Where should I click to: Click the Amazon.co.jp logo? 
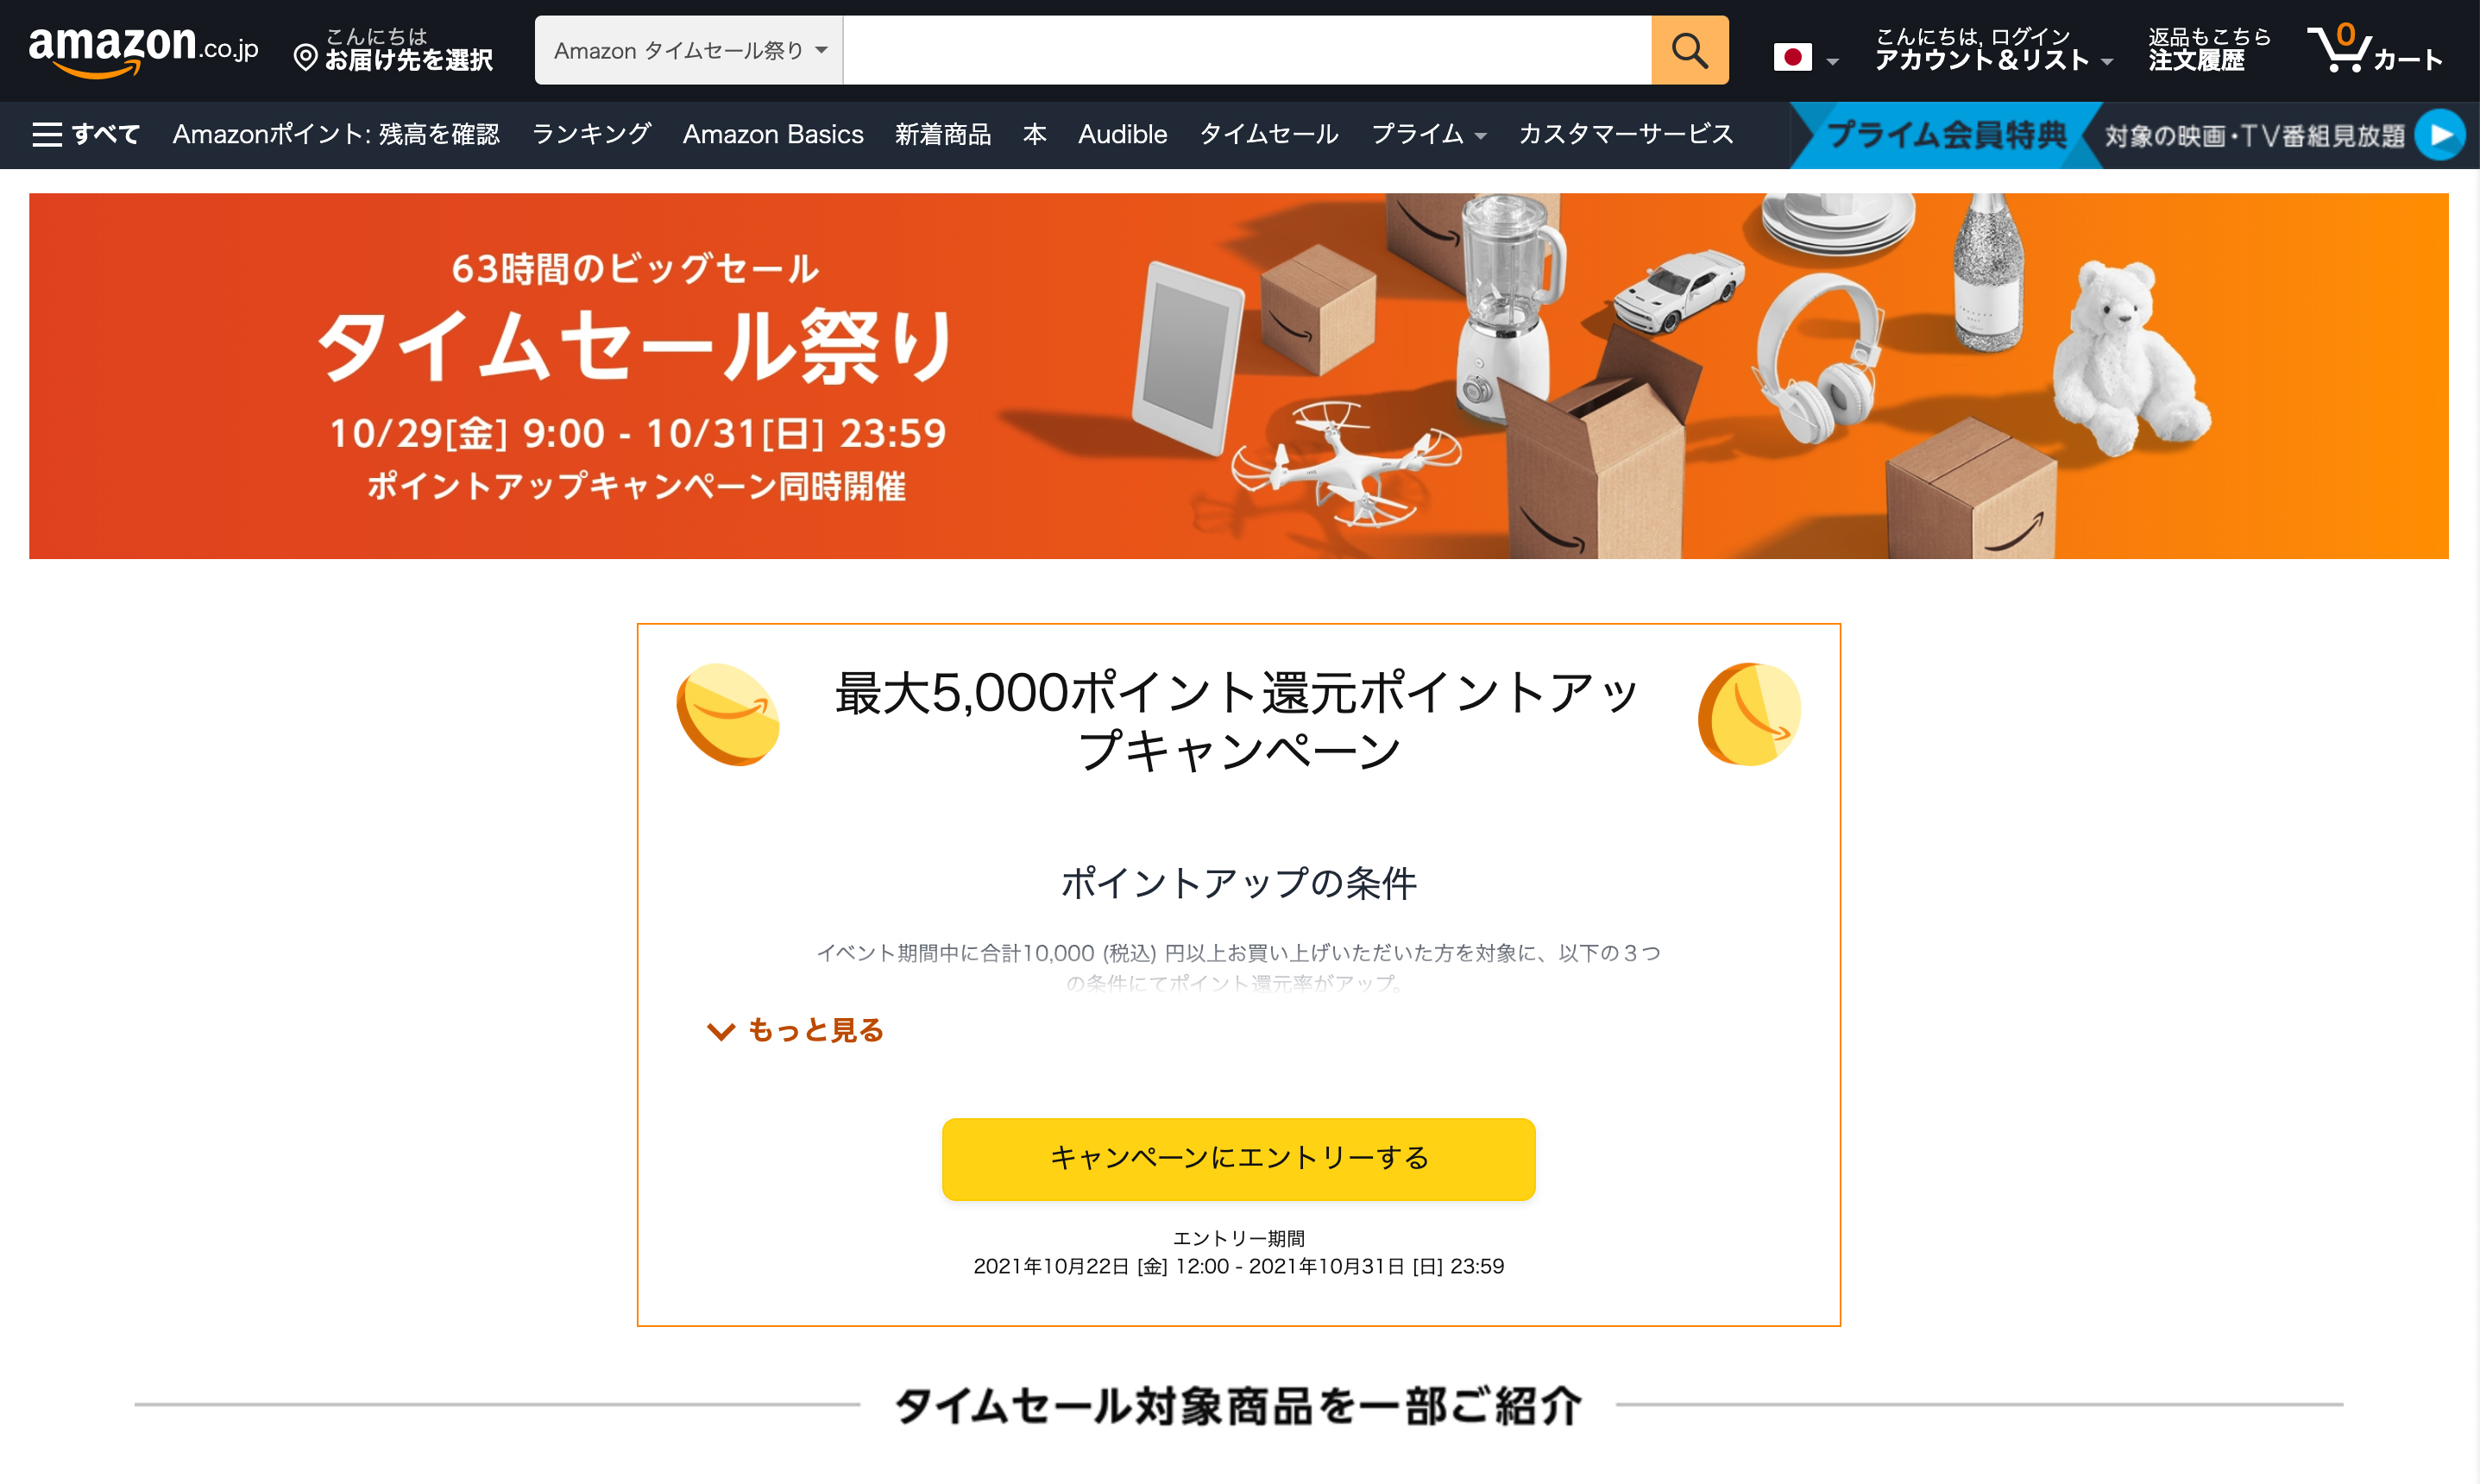143,50
